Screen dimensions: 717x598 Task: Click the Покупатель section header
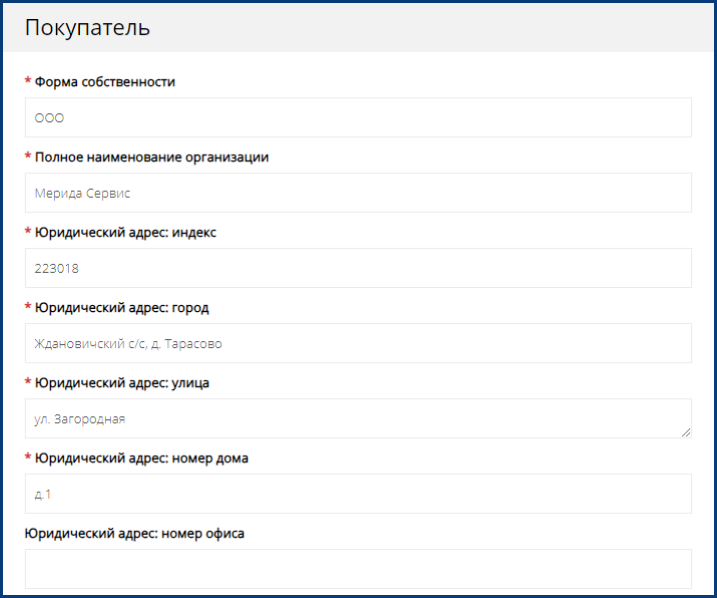point(87,28)
